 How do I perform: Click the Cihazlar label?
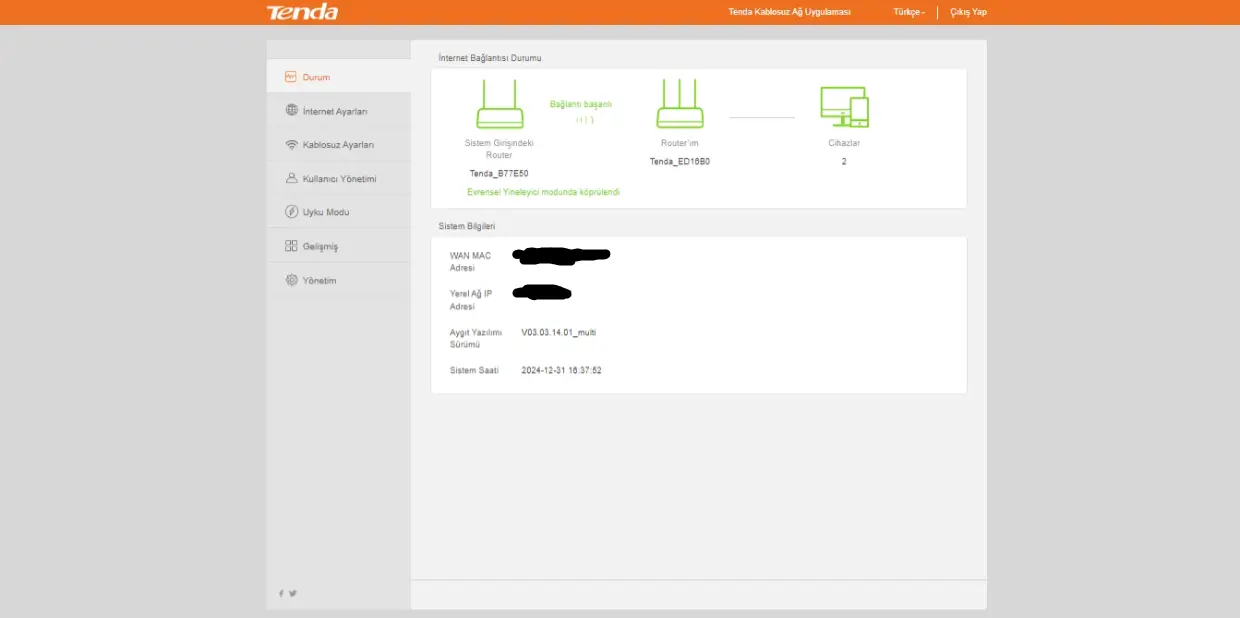(x=844, y=143)
